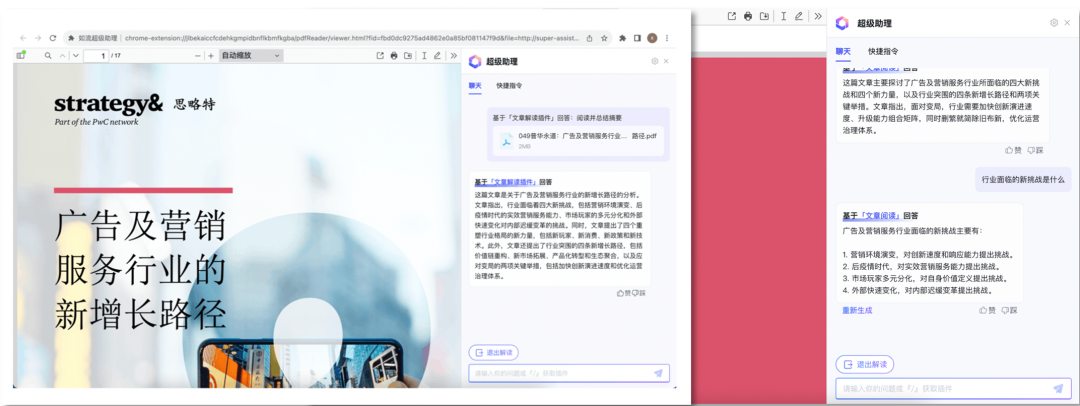This screenshot has width=1080, height=406.
Task: Open the 自动缩放 zoom dropdown
Action: point(251,55)
